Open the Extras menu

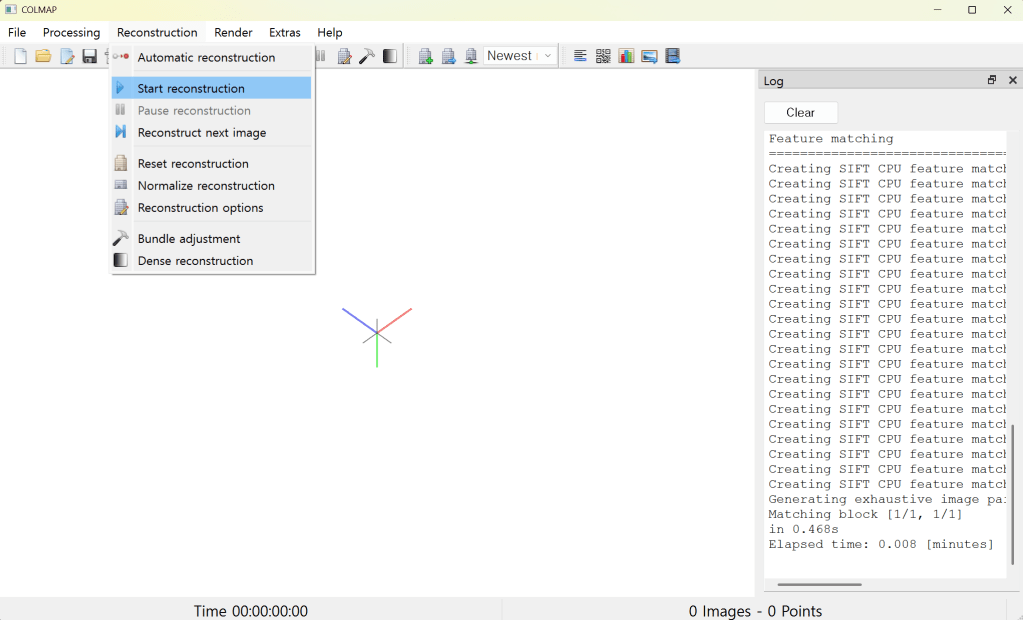point(284,32)
